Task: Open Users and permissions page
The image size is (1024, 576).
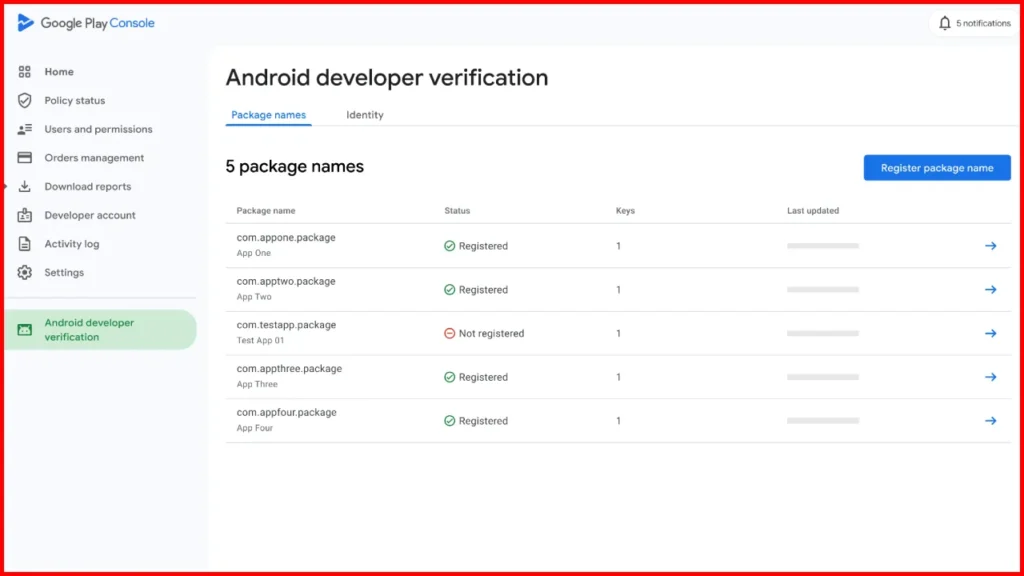Action: tap(98, 129)
